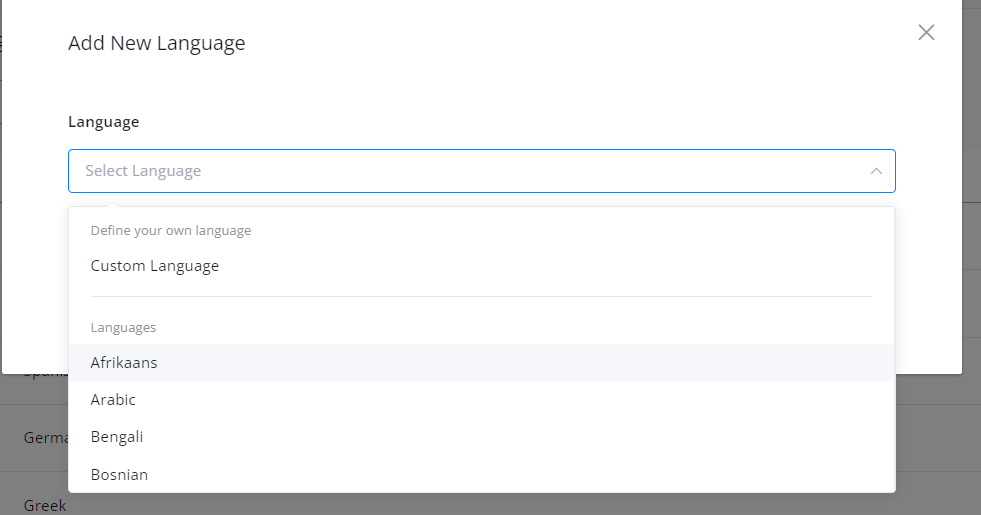Click the Add New Language heading
Image resolution: width=981 pixels, height=515 pixels.
[156, 43]
